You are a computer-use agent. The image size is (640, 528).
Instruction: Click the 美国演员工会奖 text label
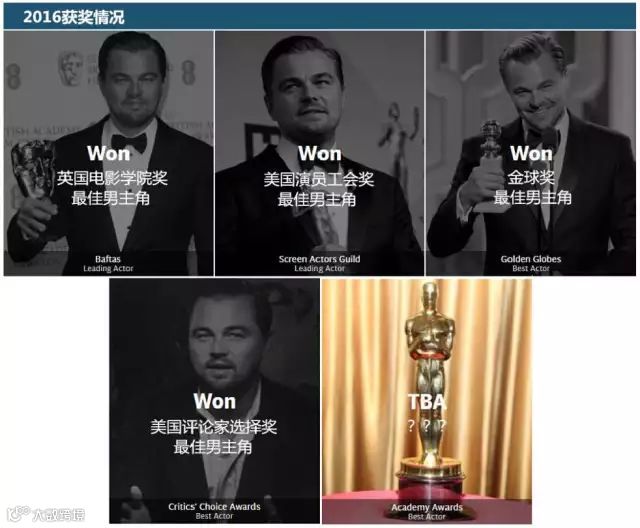point(319,179)
